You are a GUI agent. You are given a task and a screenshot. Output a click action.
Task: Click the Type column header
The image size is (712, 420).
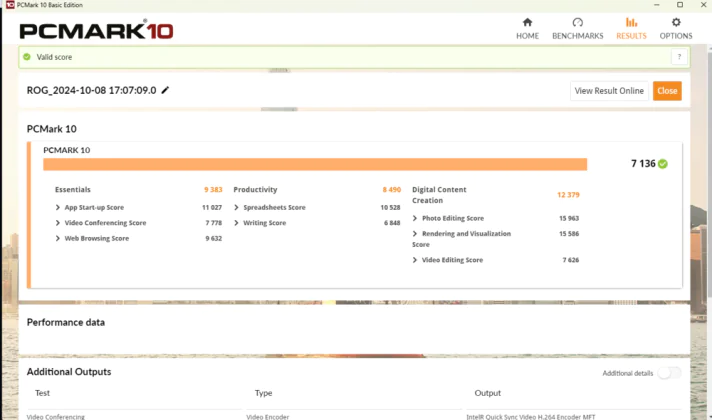pos(263,393)
